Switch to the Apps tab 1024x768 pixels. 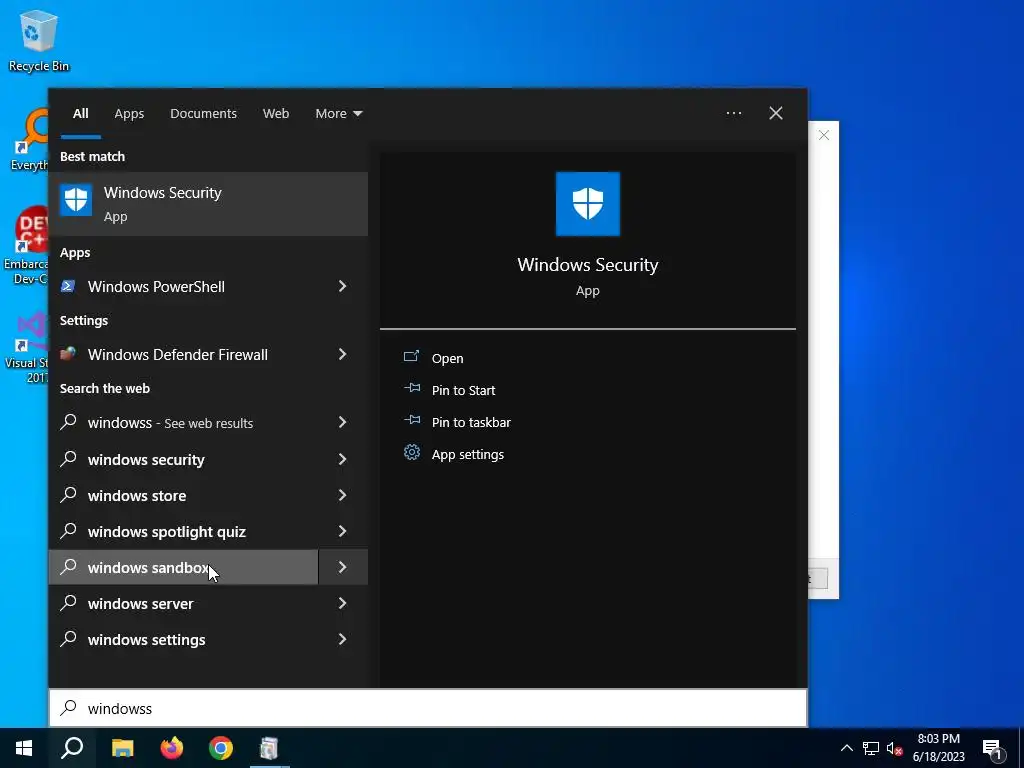click(x=129, y=114)
